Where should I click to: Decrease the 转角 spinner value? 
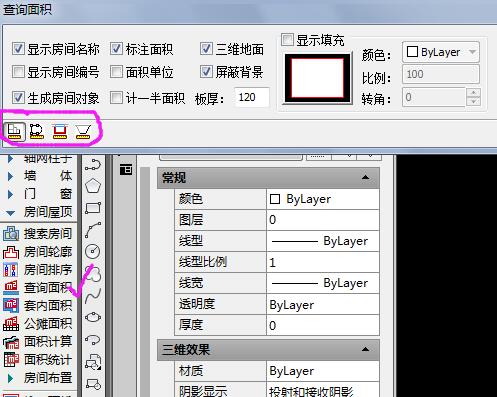[x=473, y=101]
